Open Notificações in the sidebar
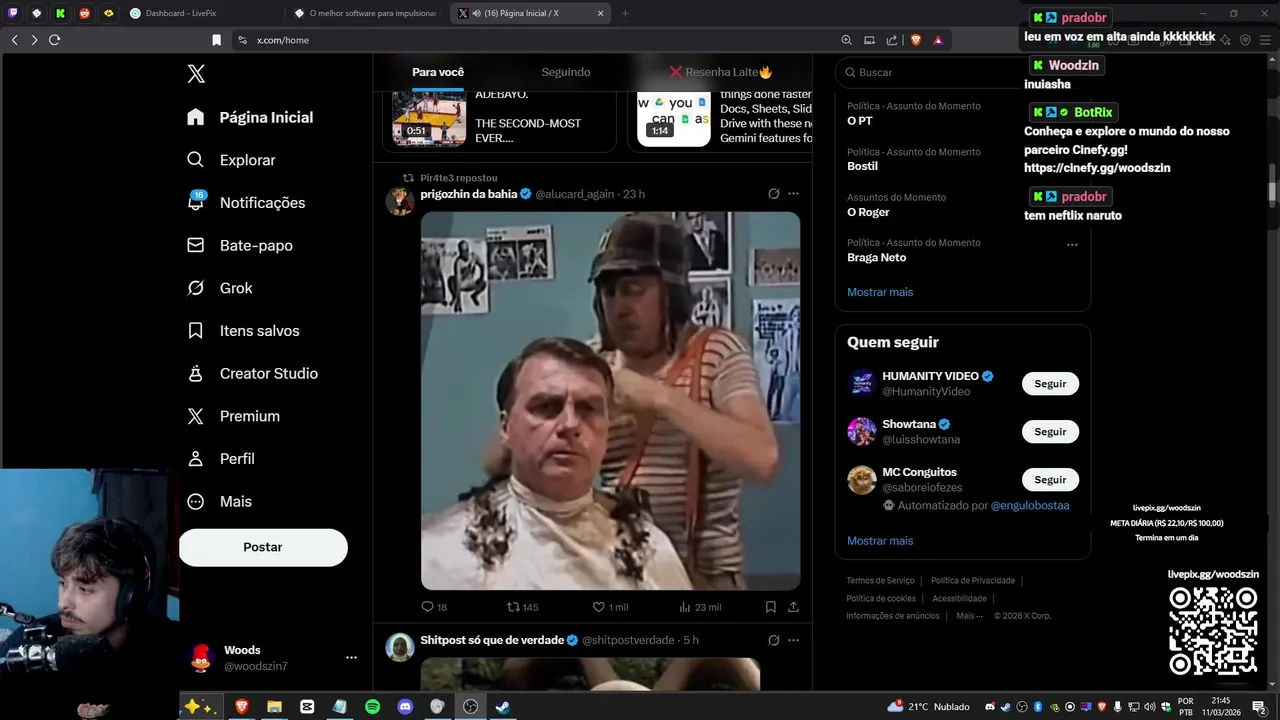This screenshot has width=1280, height=720. coord(247,203)
